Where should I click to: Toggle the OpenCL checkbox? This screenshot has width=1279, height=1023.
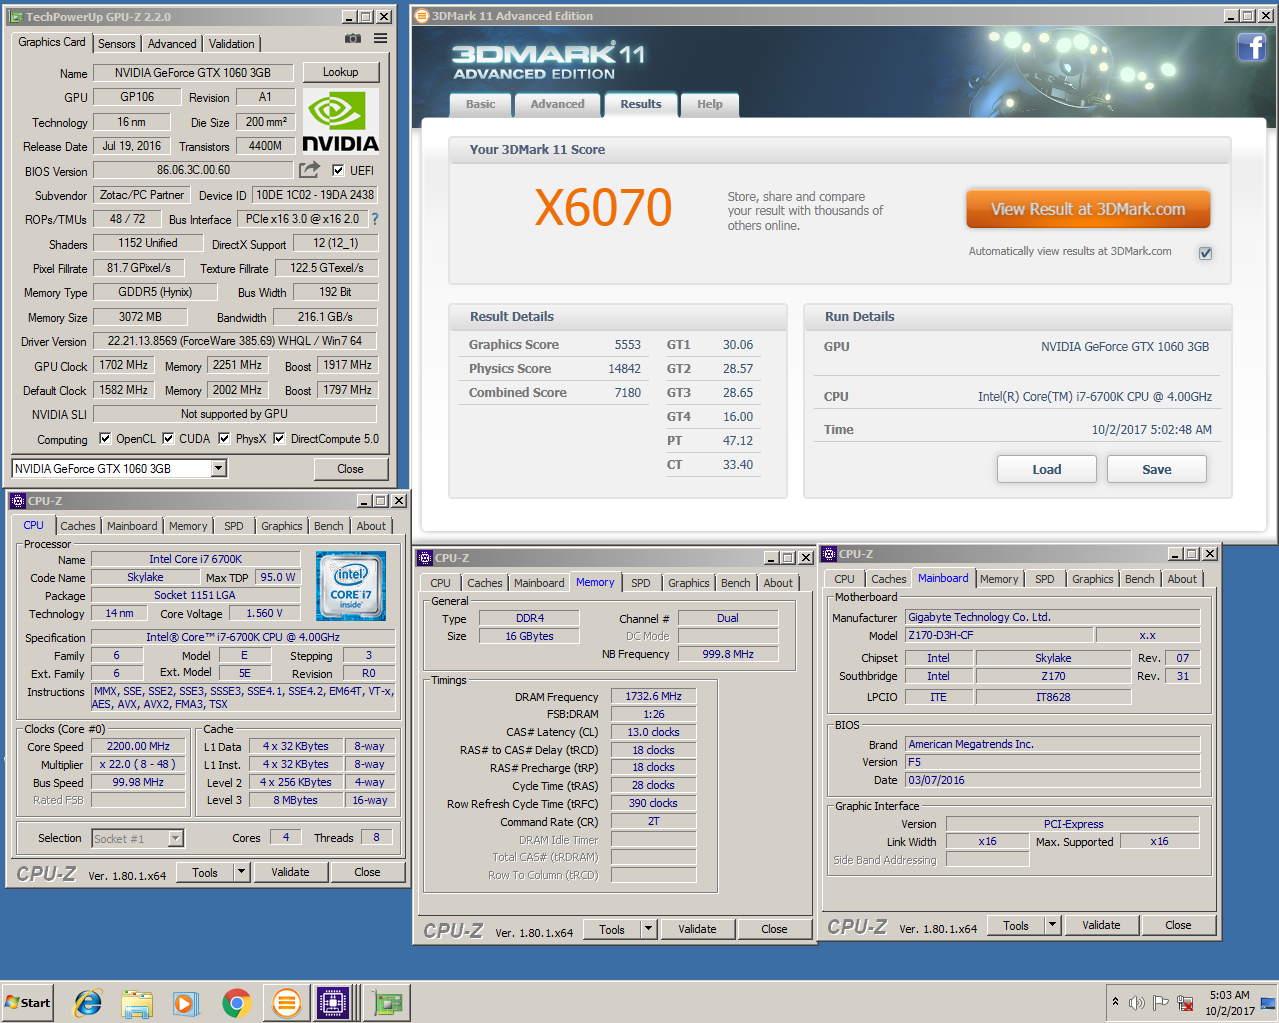(x=105, y=438)
